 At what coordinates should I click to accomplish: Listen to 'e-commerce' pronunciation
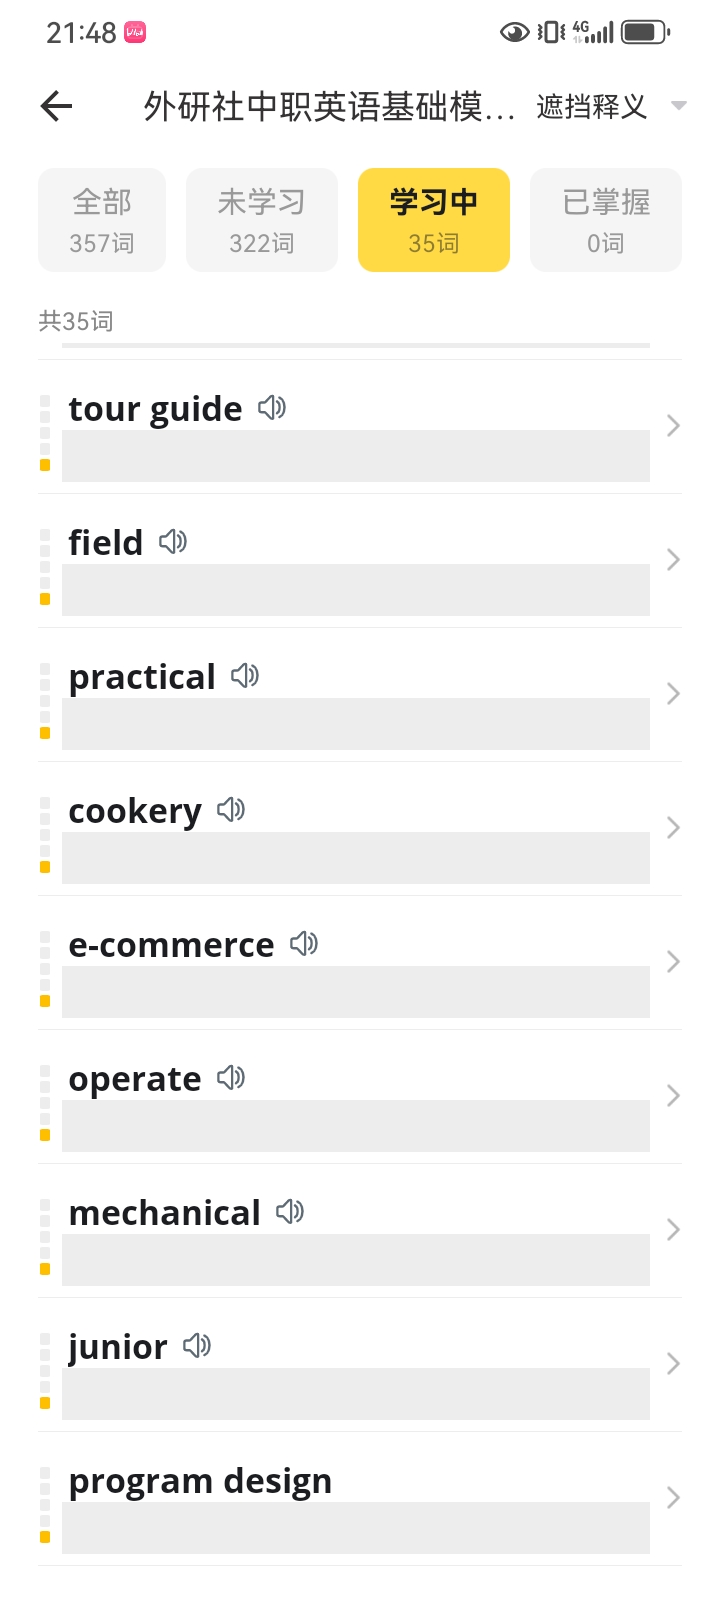[304, 944]
